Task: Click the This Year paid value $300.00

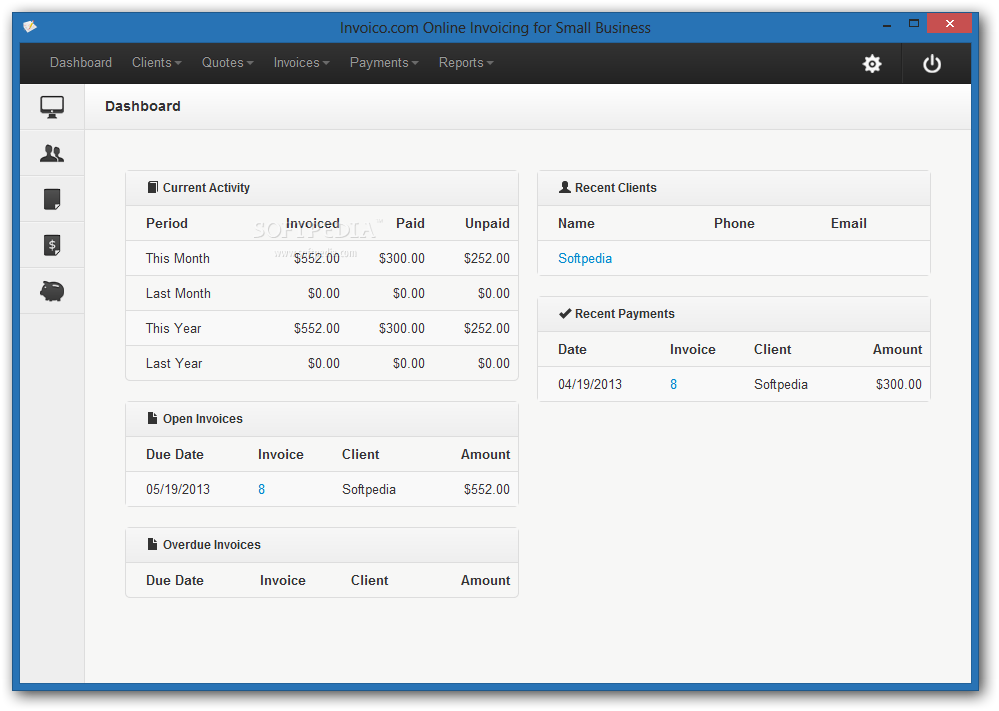Action: 401,328
